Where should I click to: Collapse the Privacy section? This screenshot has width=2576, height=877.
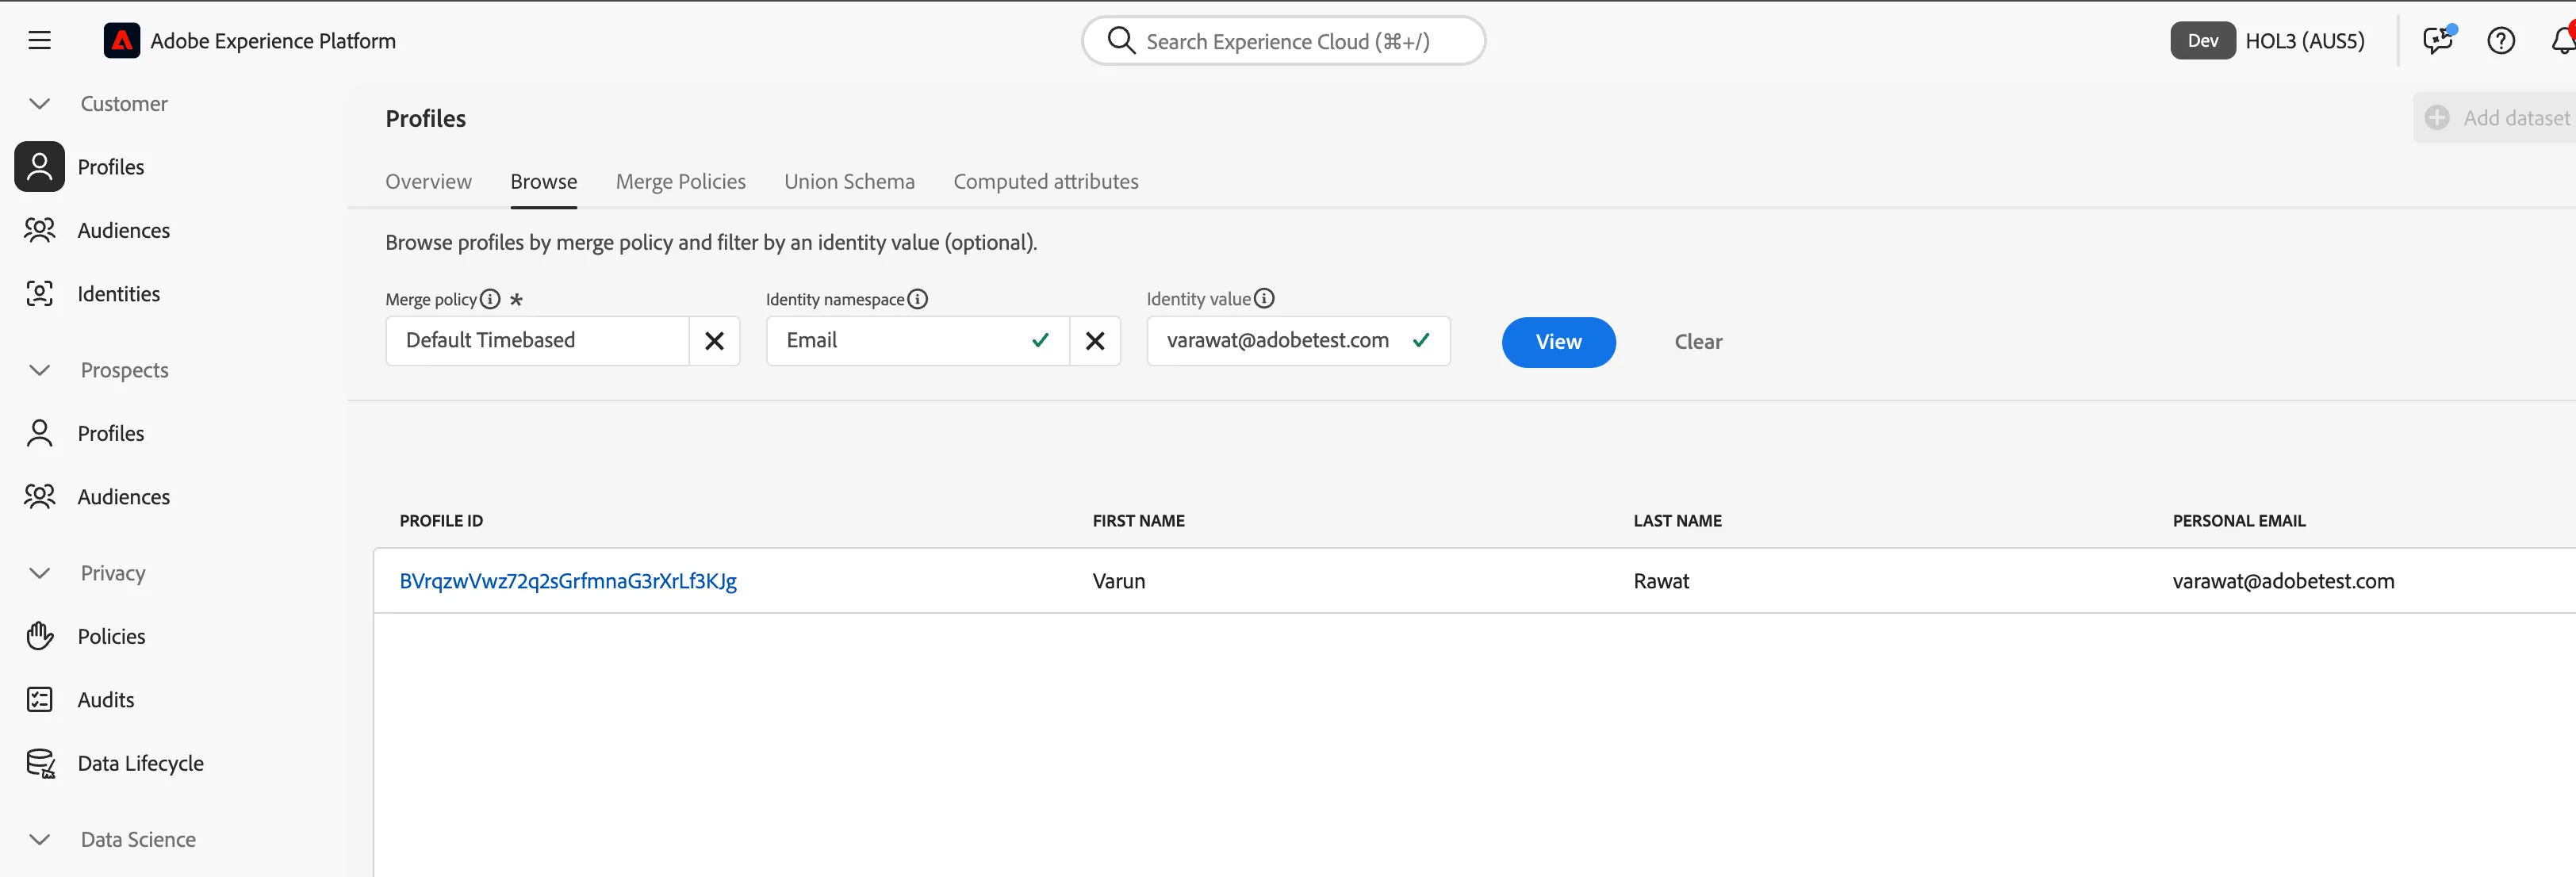39,573
